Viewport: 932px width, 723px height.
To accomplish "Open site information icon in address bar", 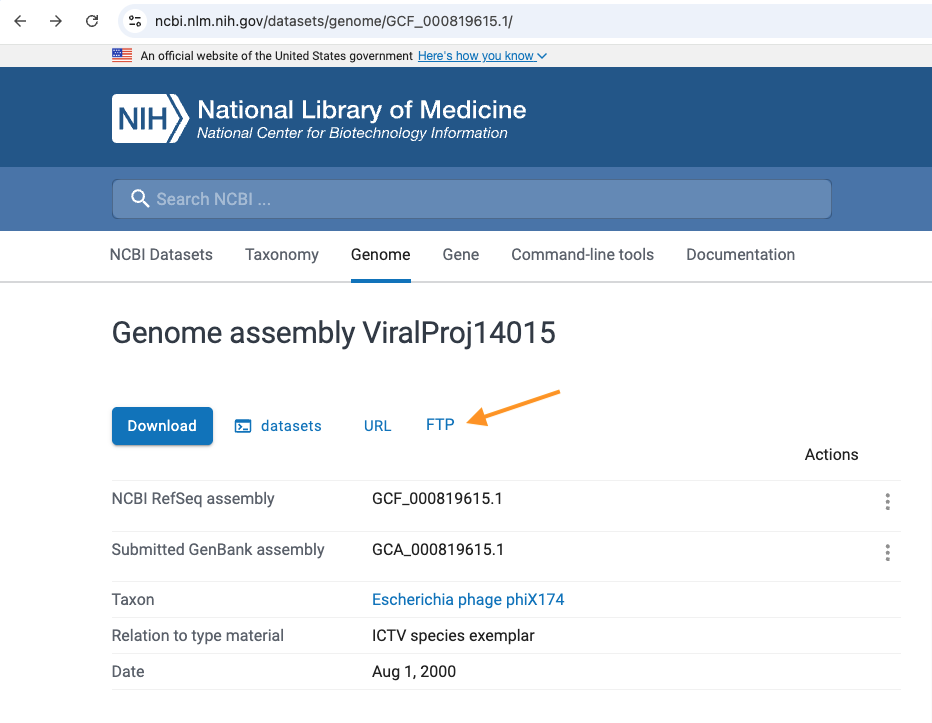I will [135, 21].
